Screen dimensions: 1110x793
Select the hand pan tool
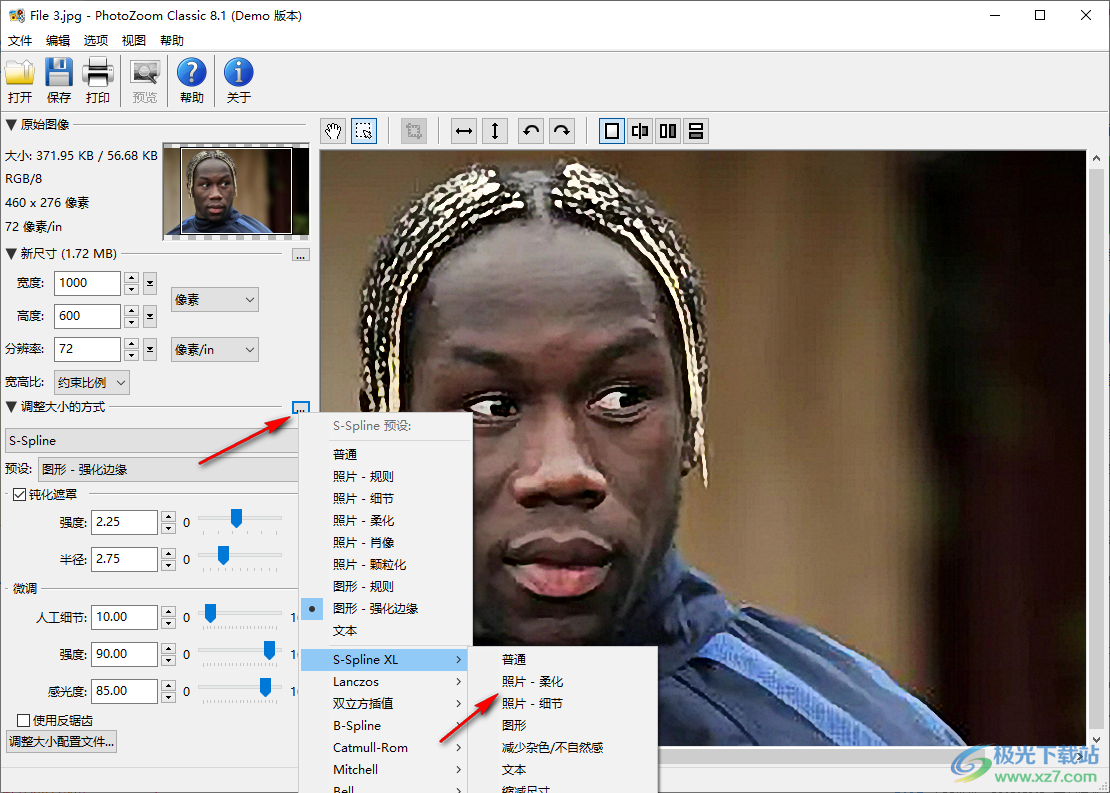pyautogui.click(x=333, y=131)
